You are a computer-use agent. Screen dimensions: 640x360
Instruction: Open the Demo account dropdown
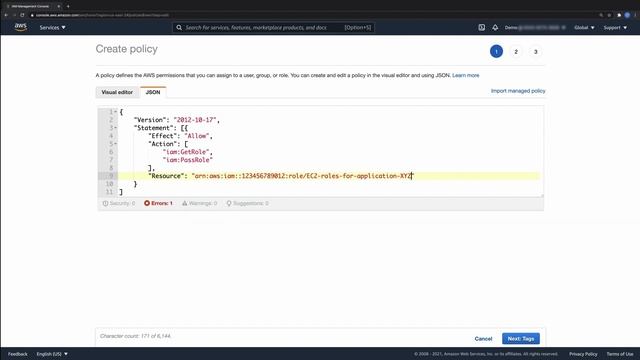pyautogui.click(x=535, y=27)
